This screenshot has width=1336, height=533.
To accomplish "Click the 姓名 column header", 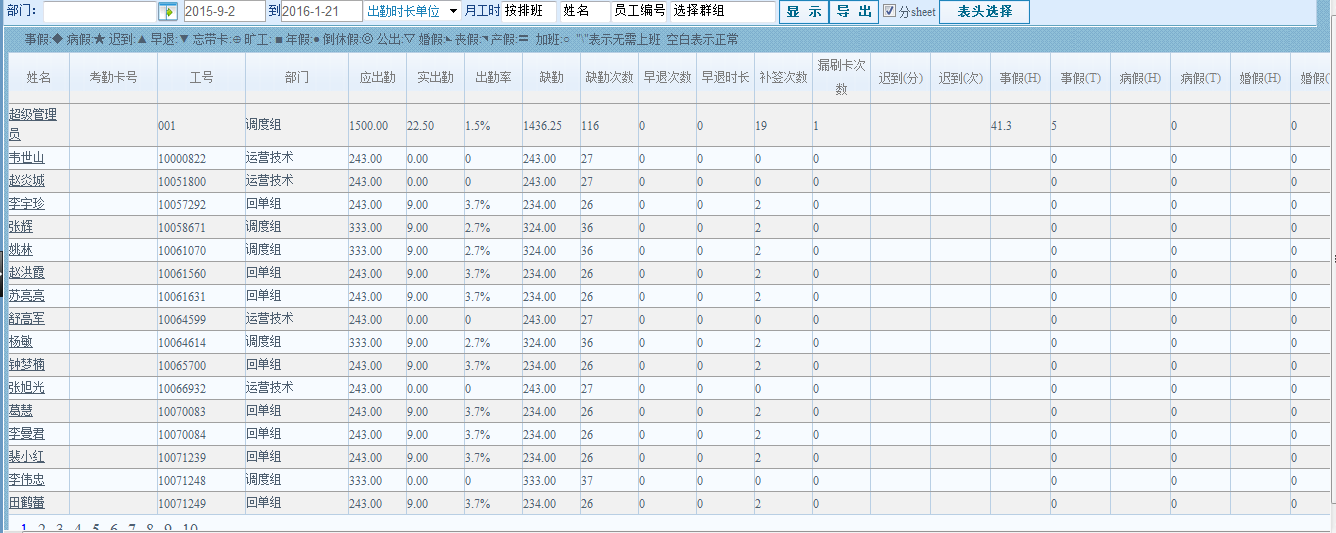I will pyautogui.click(x=39, y=77).
